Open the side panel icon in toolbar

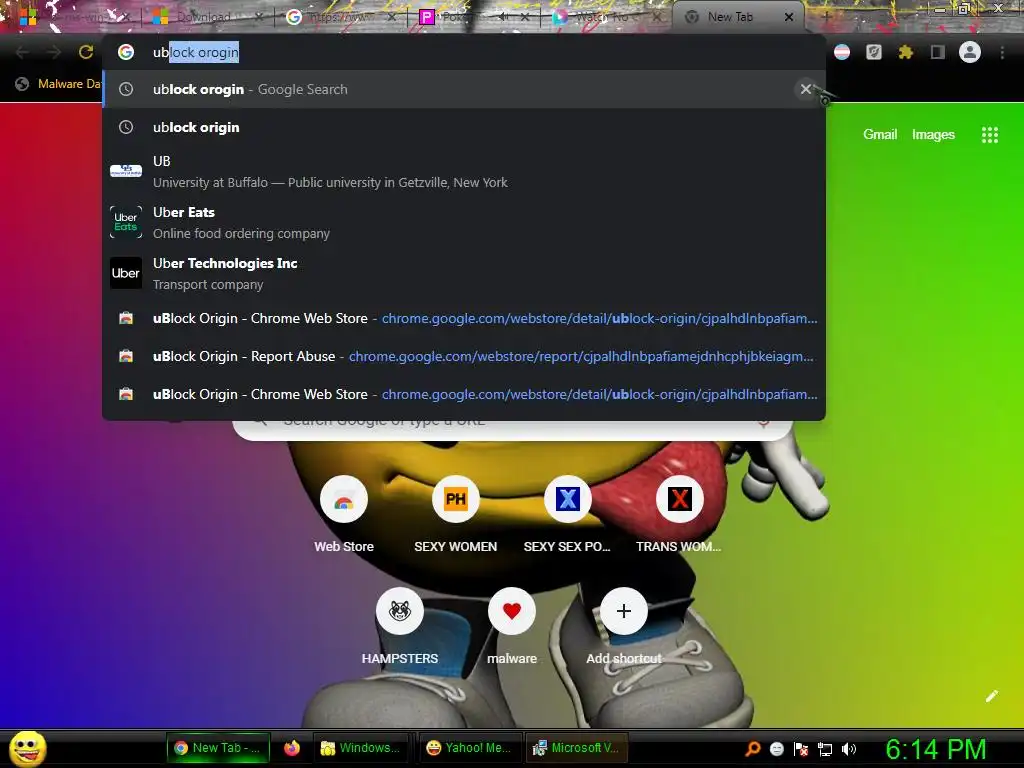(x=937, y=52)
